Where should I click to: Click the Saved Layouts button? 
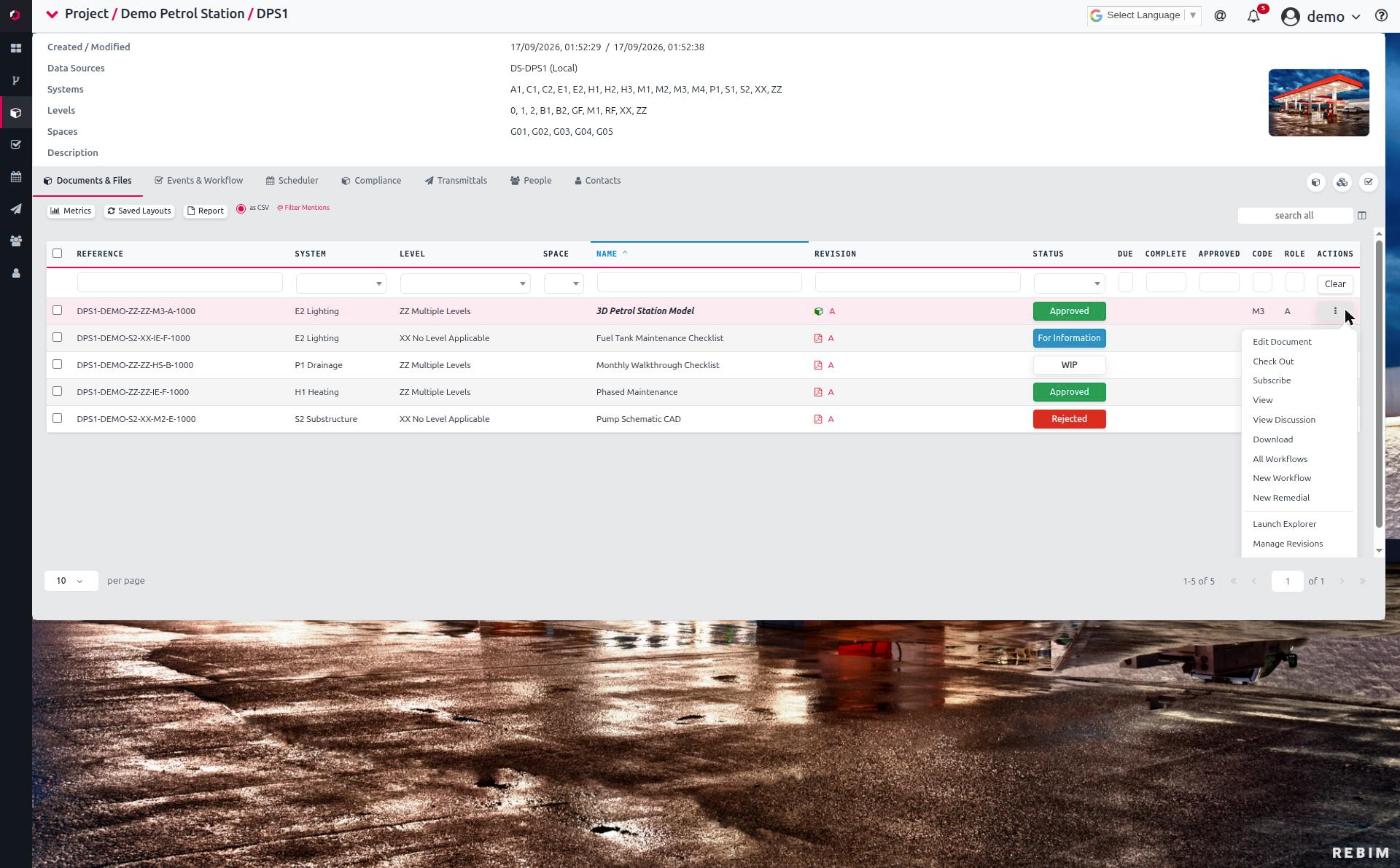[x=139, y=211]
